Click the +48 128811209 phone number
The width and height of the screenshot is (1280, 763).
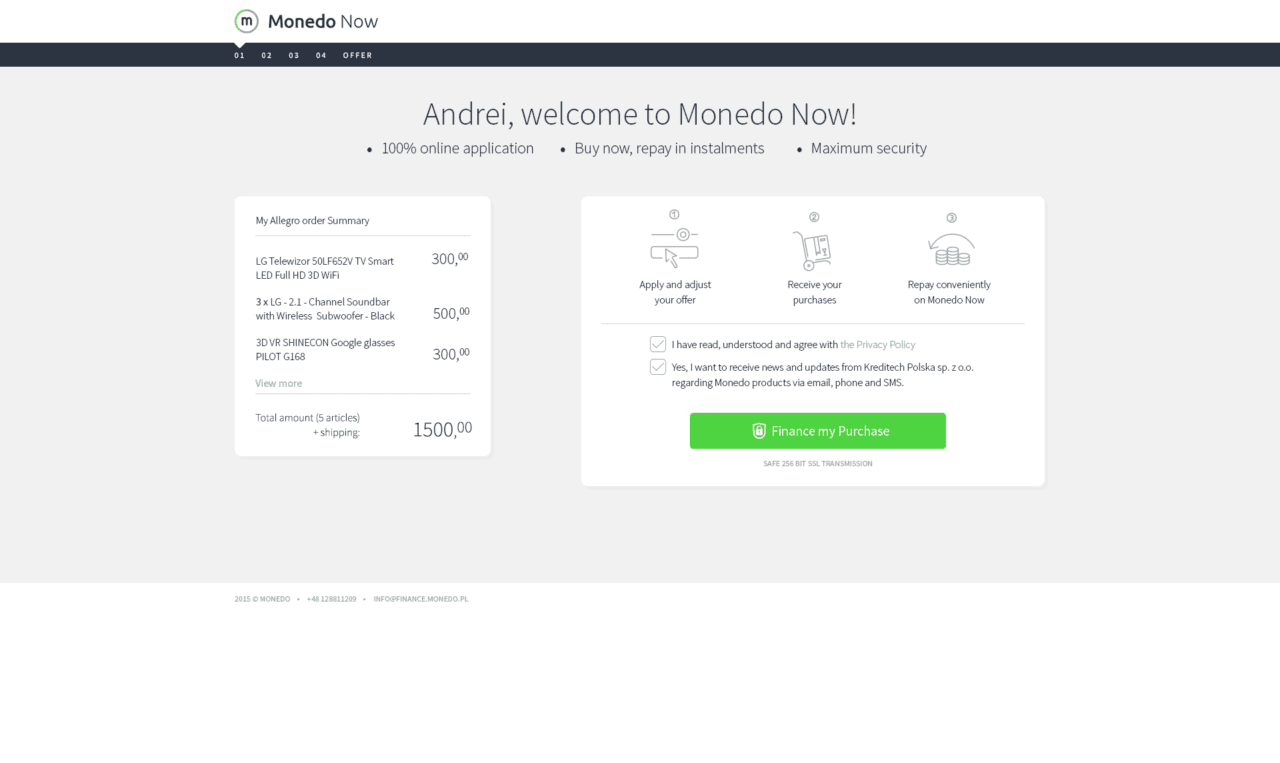[331, 599]
